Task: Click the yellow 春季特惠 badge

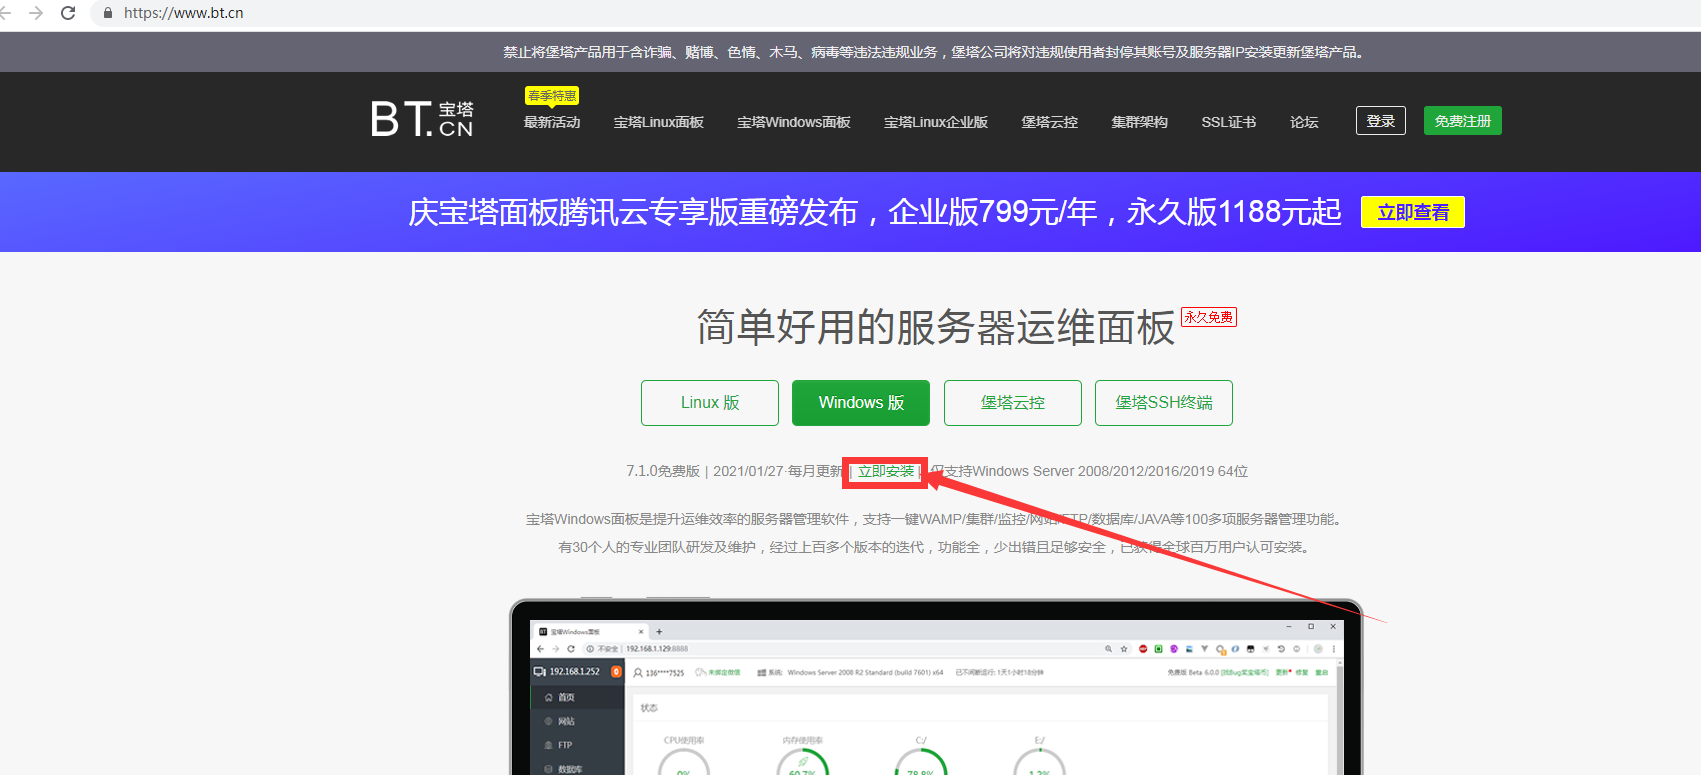Action: (x=552, y=96)
